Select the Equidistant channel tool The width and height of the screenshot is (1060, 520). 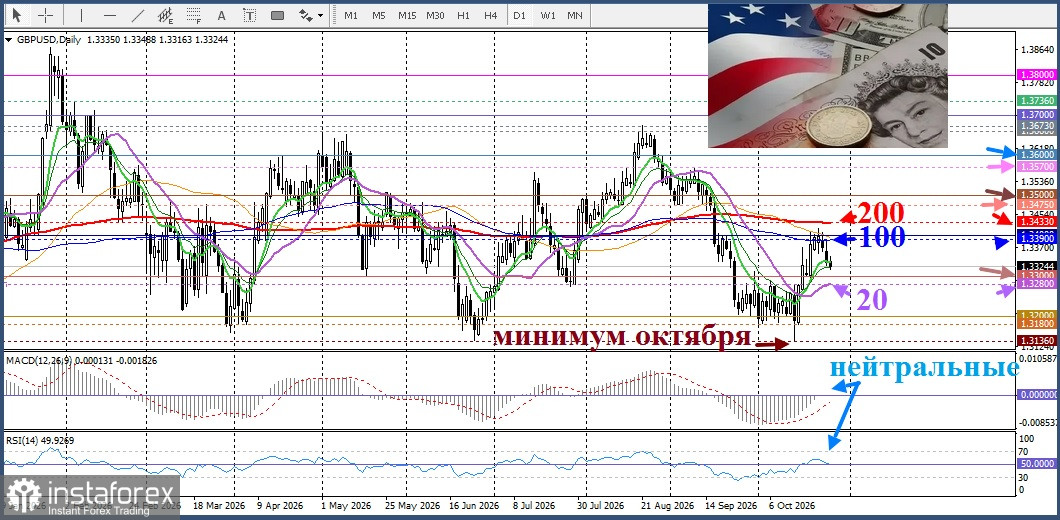166,14
